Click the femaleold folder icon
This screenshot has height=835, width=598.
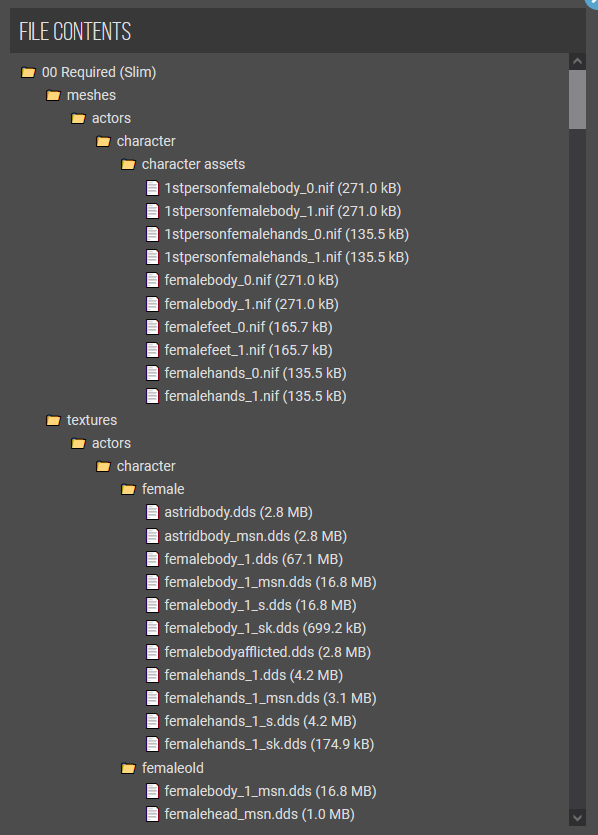click(x=128, y=768)
